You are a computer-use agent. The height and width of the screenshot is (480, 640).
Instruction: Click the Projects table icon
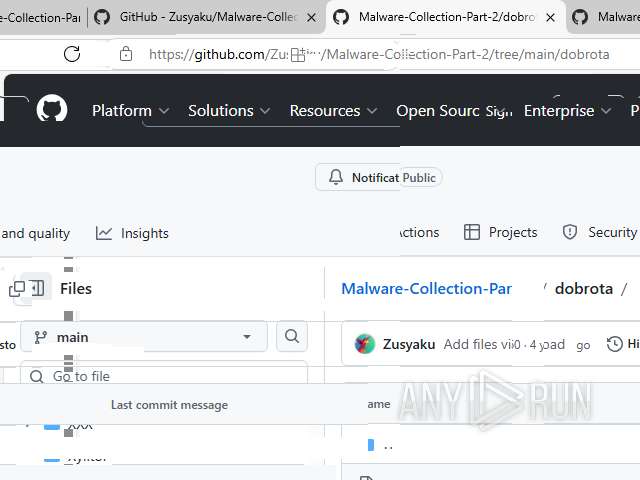(472, 232)
